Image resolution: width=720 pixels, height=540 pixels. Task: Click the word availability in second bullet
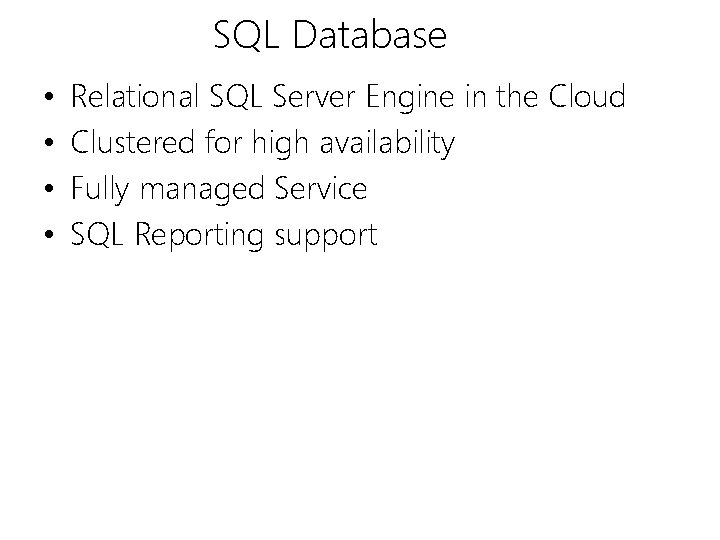(x=387, y=143)
